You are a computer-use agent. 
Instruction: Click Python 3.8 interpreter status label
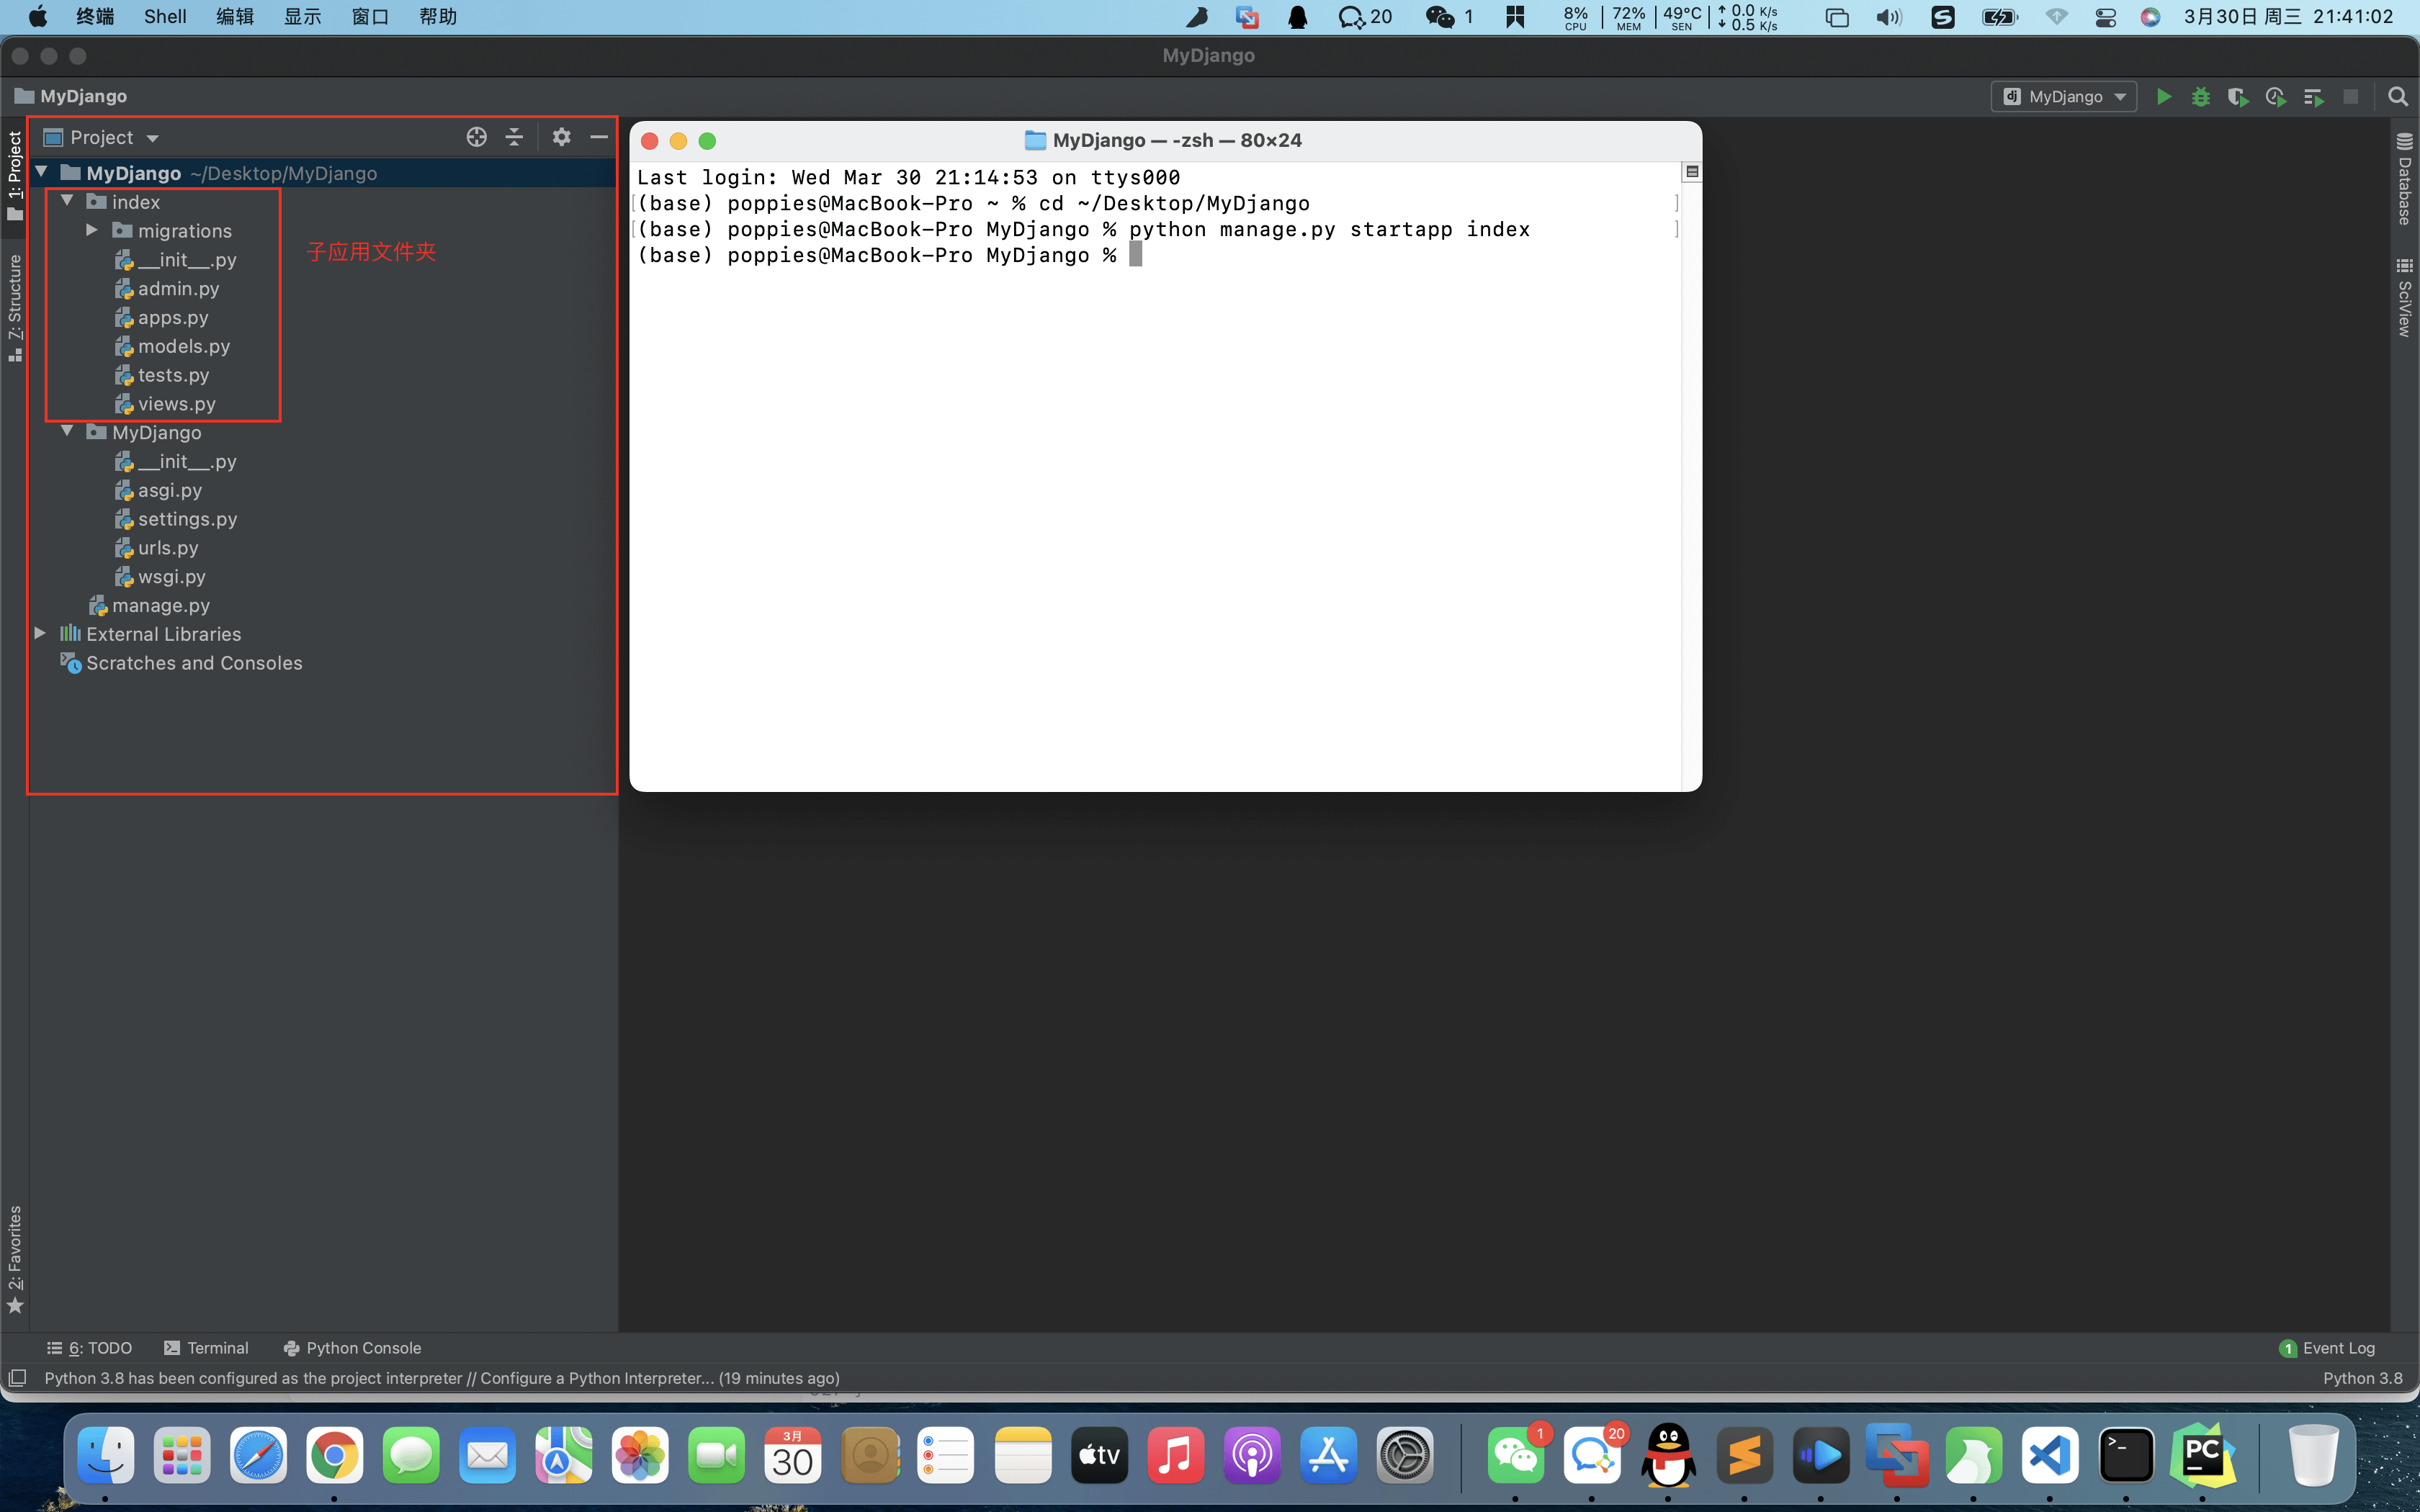(x=2362, y=1378)
